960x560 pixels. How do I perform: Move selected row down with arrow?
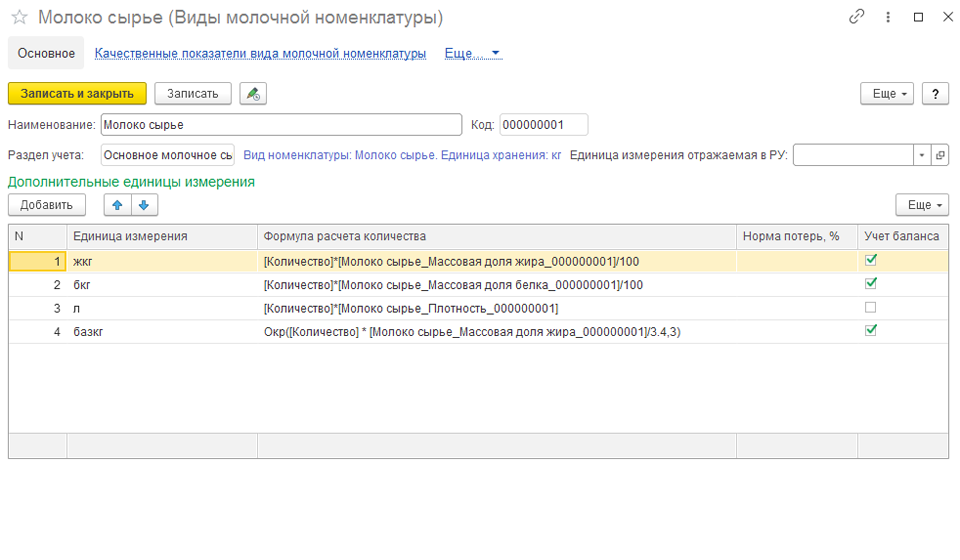click(x=144, y=205)
